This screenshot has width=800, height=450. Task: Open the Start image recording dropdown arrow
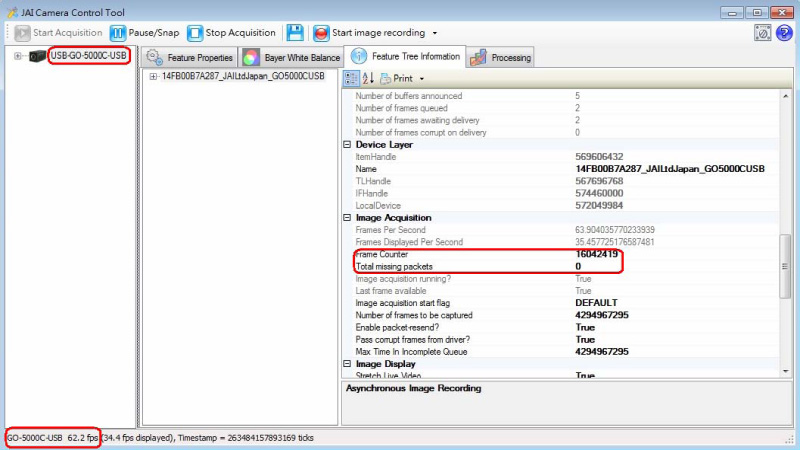point(435,34)
